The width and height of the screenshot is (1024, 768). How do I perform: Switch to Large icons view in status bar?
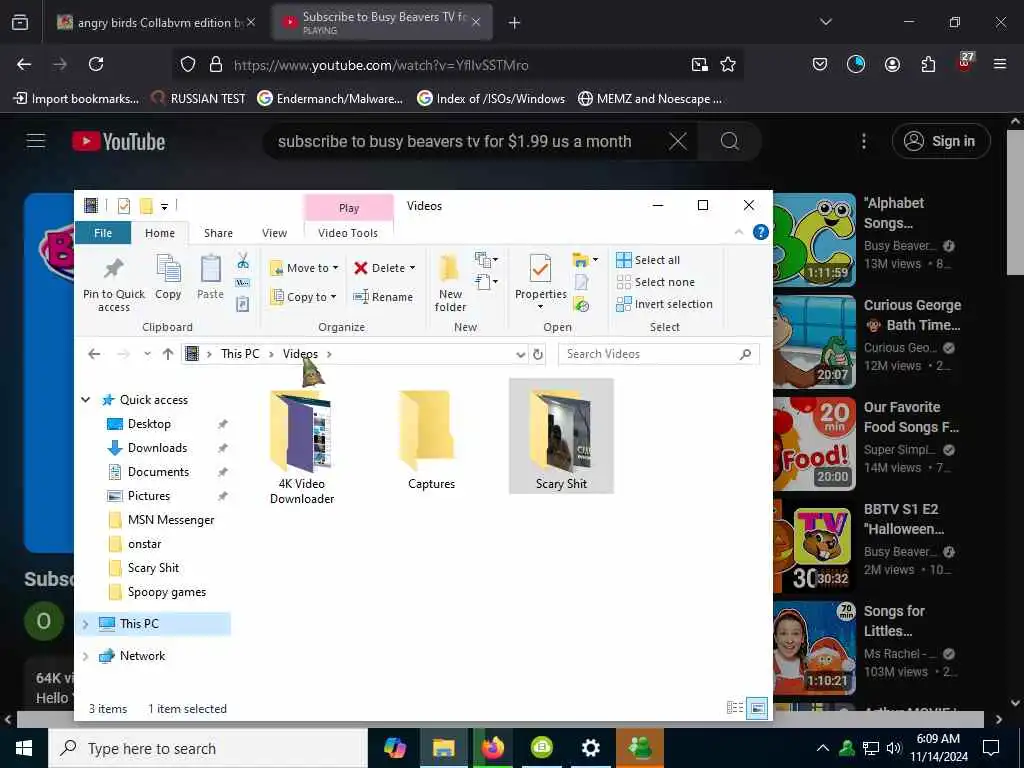click(757, 708)
